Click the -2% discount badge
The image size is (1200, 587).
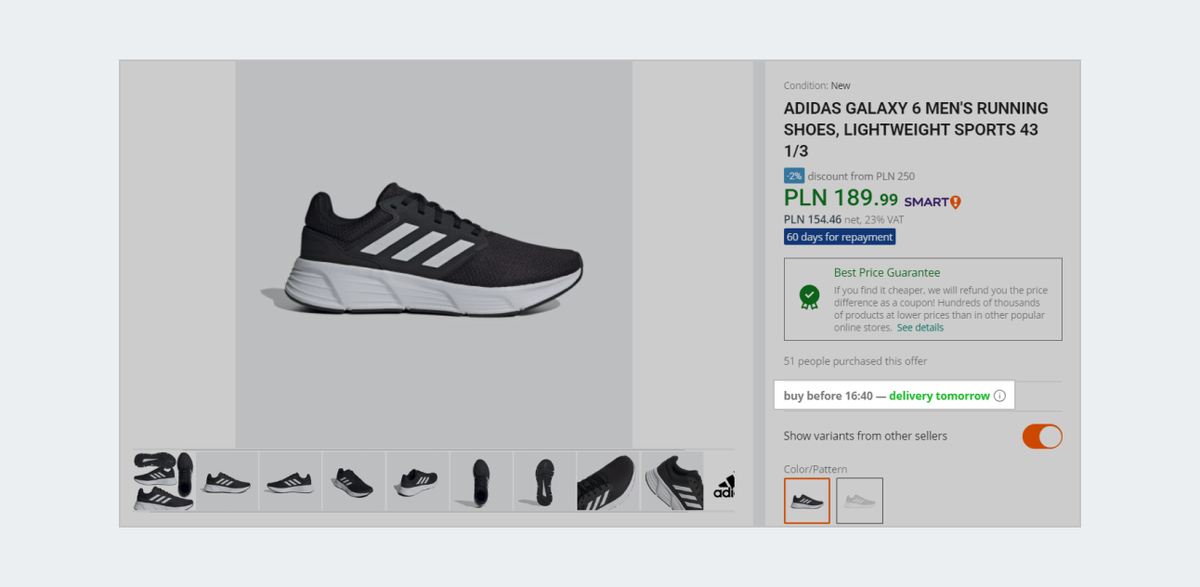click(794, 176)
